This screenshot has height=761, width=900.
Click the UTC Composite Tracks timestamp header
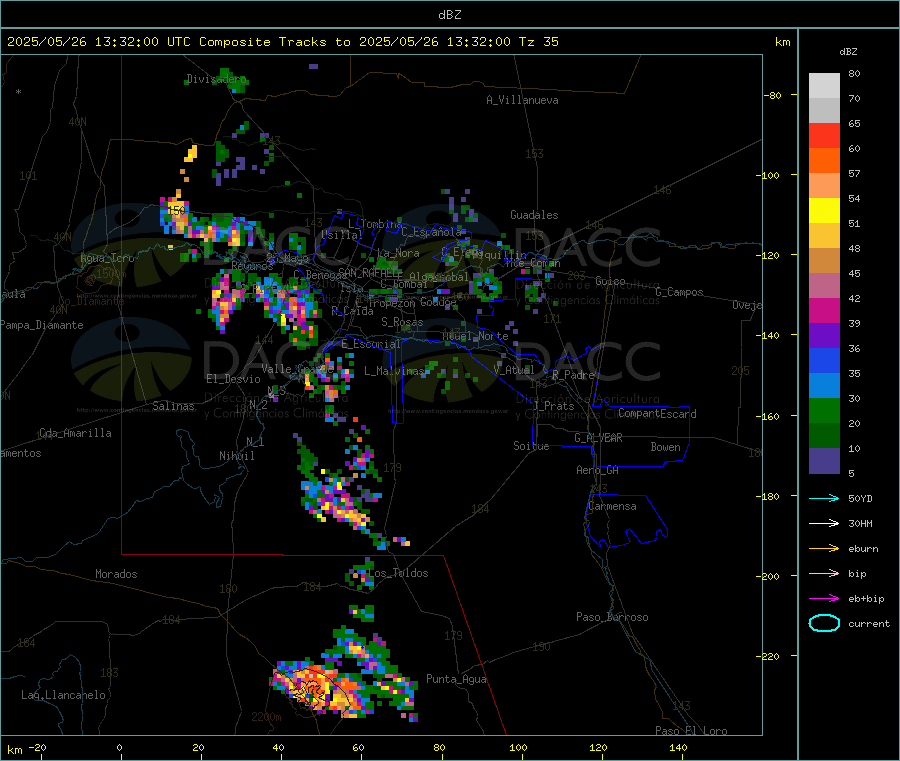pos(282,42)
